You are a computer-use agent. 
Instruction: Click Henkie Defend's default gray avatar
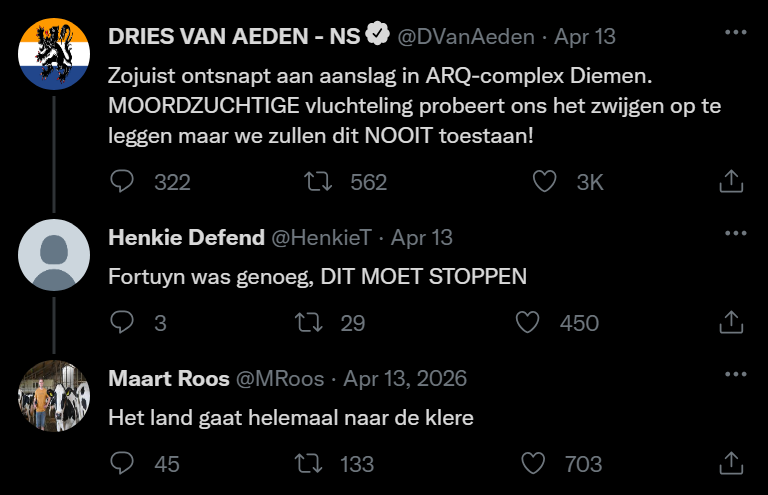54,255
